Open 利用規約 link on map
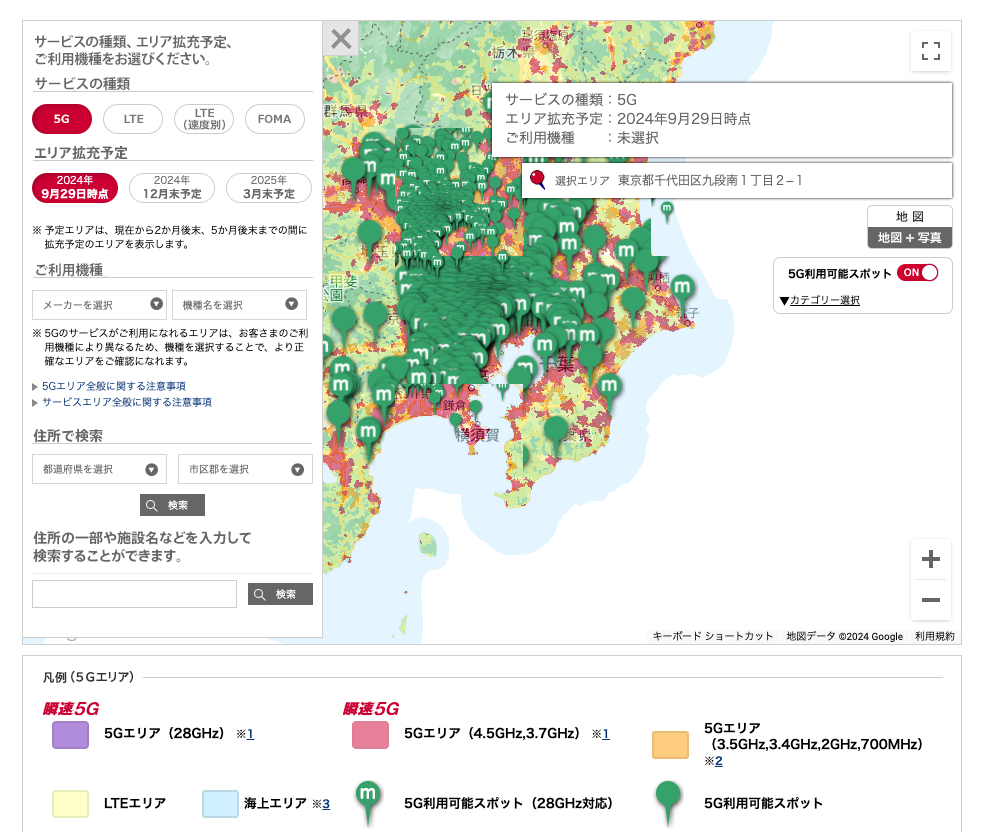981x832 pixels. coord(935,636)
